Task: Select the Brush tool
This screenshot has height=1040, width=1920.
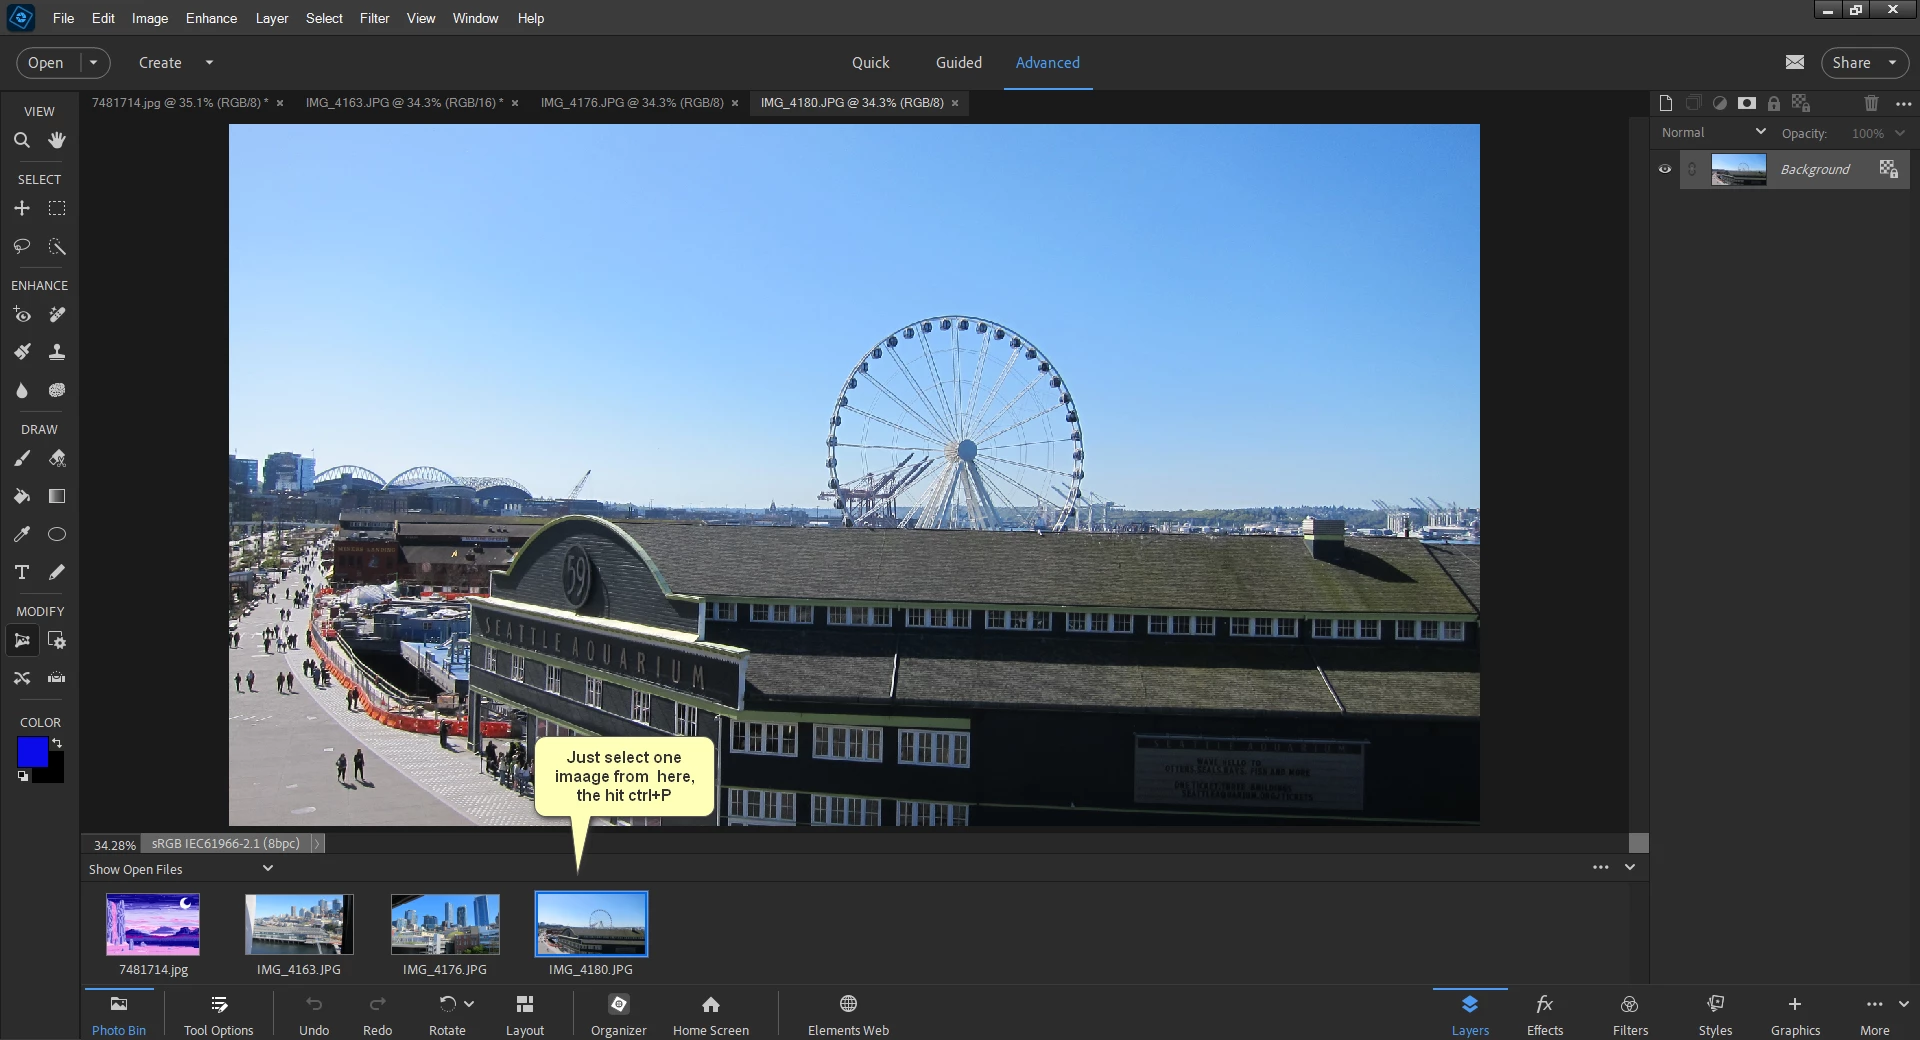Action: pyautogui.click(x=21, y=459)
